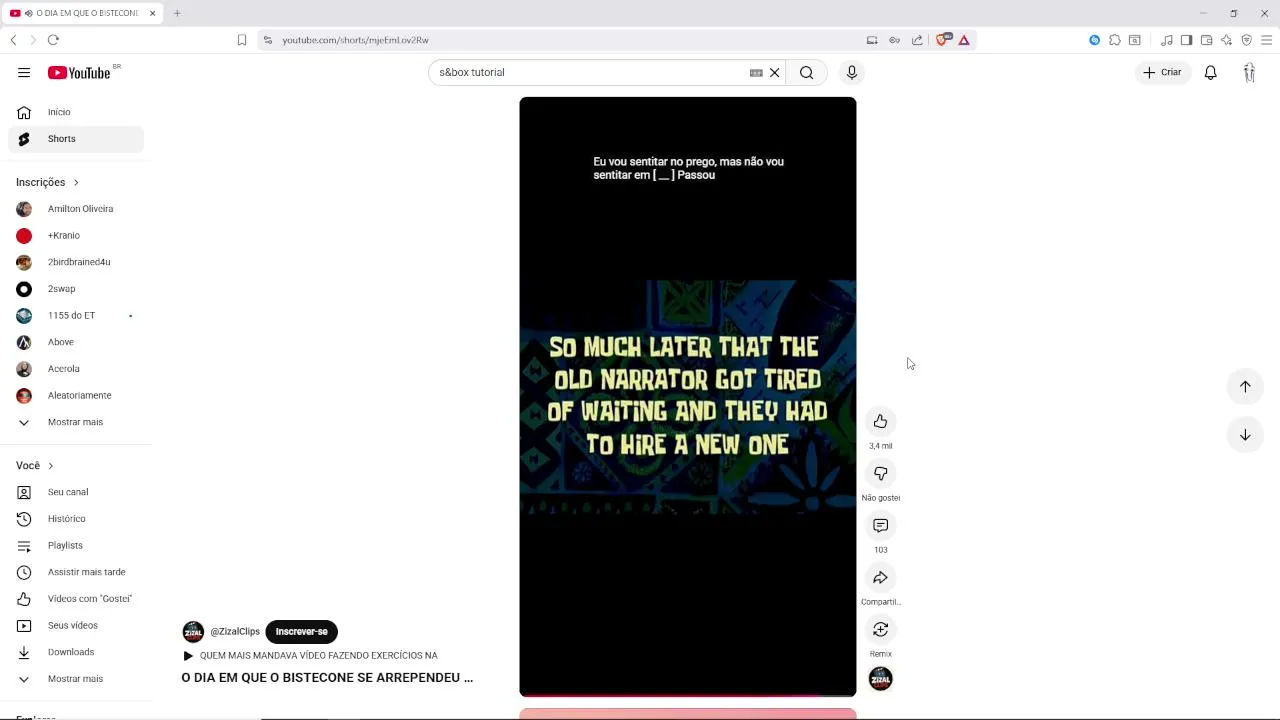This screenshot has width=1280, height=720.
Task: Expand the Inscrições section
Action: click(47, 182)
